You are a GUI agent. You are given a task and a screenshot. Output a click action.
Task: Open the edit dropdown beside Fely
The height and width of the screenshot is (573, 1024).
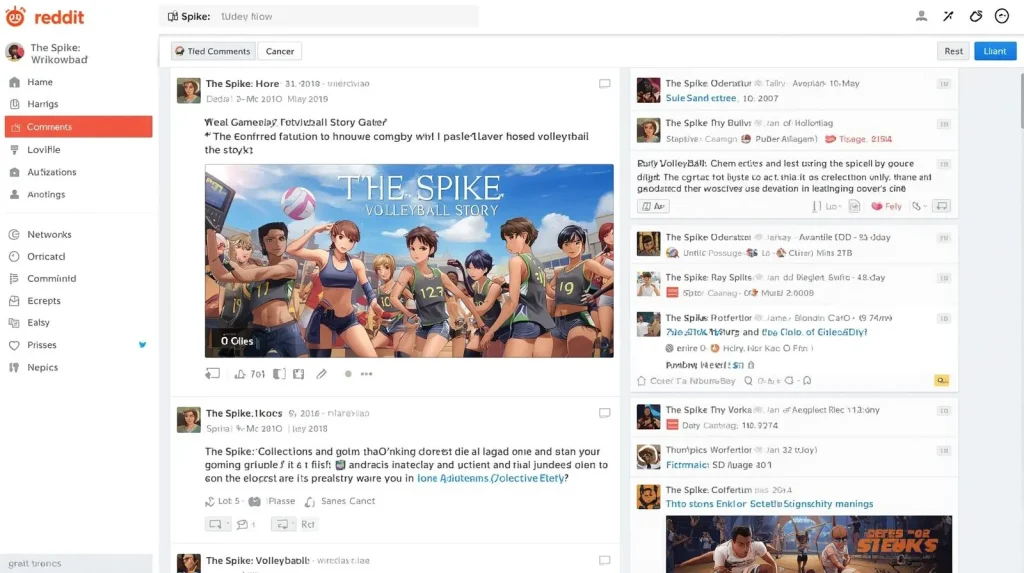(x=920, y=206)
